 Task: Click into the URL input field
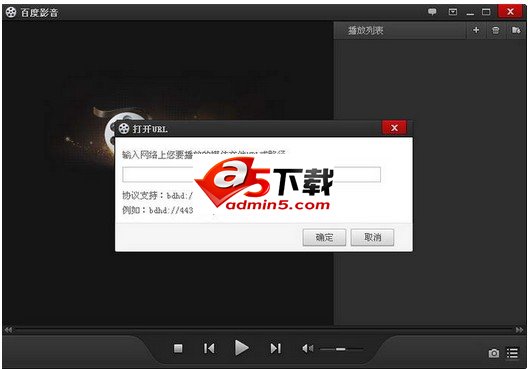pyautogui.click(x=252, y=174)
